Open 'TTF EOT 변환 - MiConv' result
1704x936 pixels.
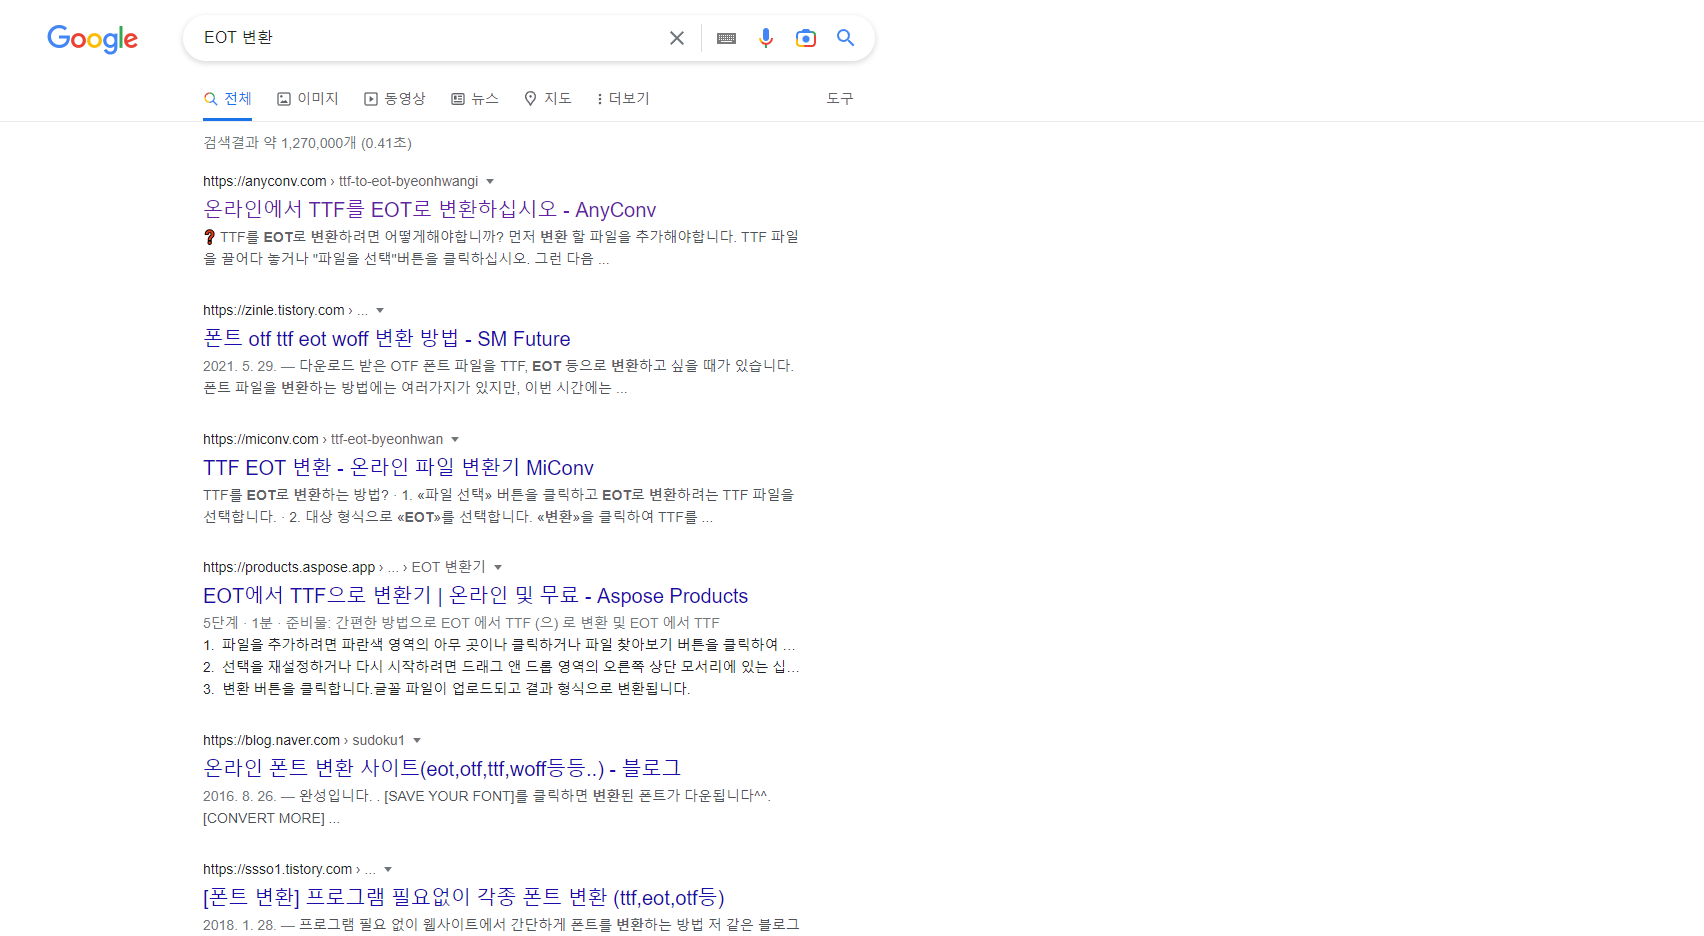click(398, 468)
